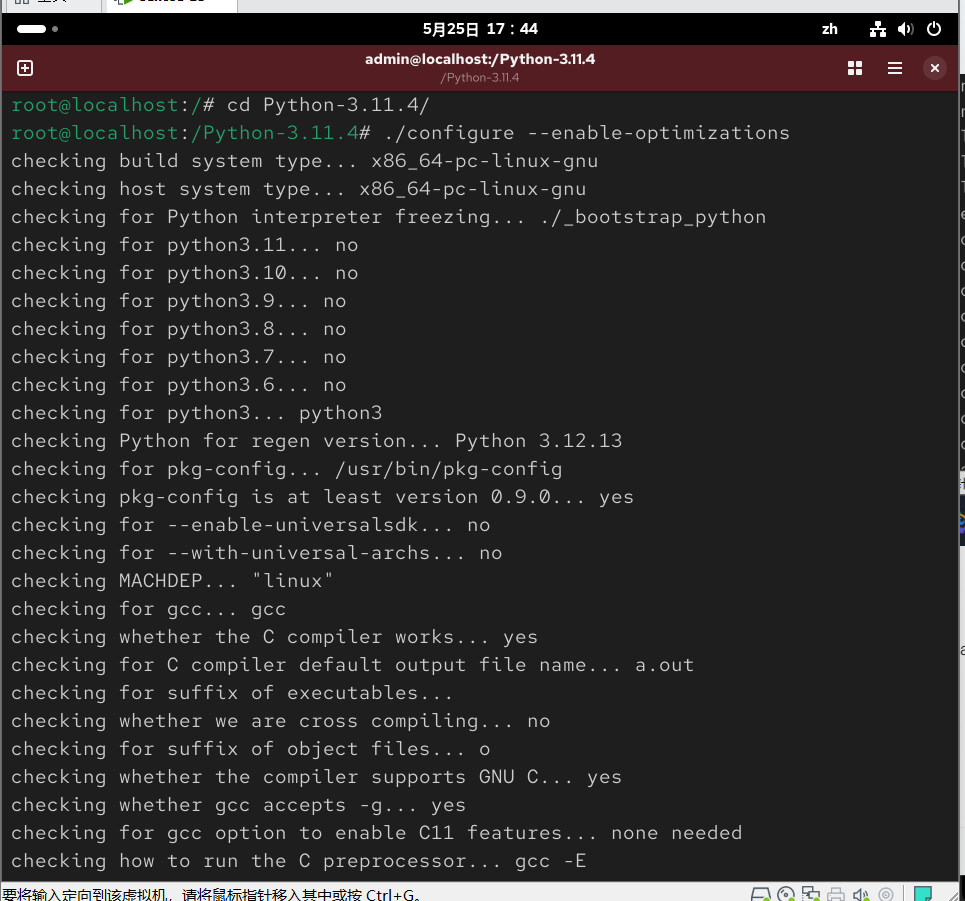Click the wired network status icon

tap(878, 29)
